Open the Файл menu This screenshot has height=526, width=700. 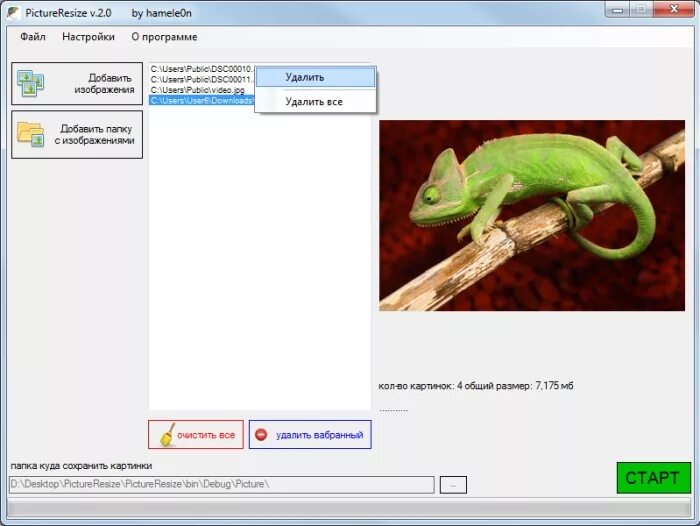click(33, 37)
